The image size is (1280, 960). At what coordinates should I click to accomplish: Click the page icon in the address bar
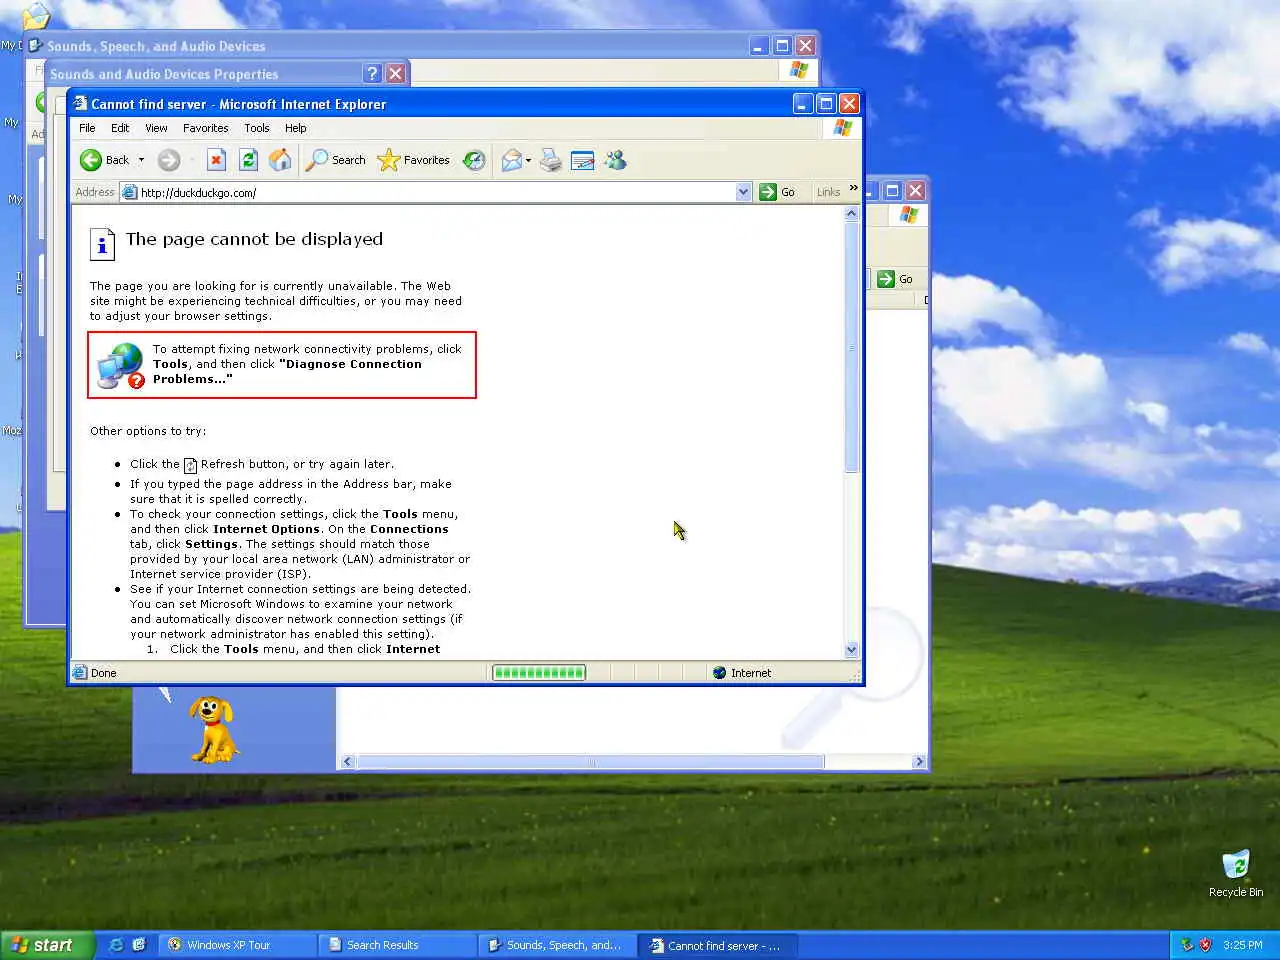(x=129, y=192)
